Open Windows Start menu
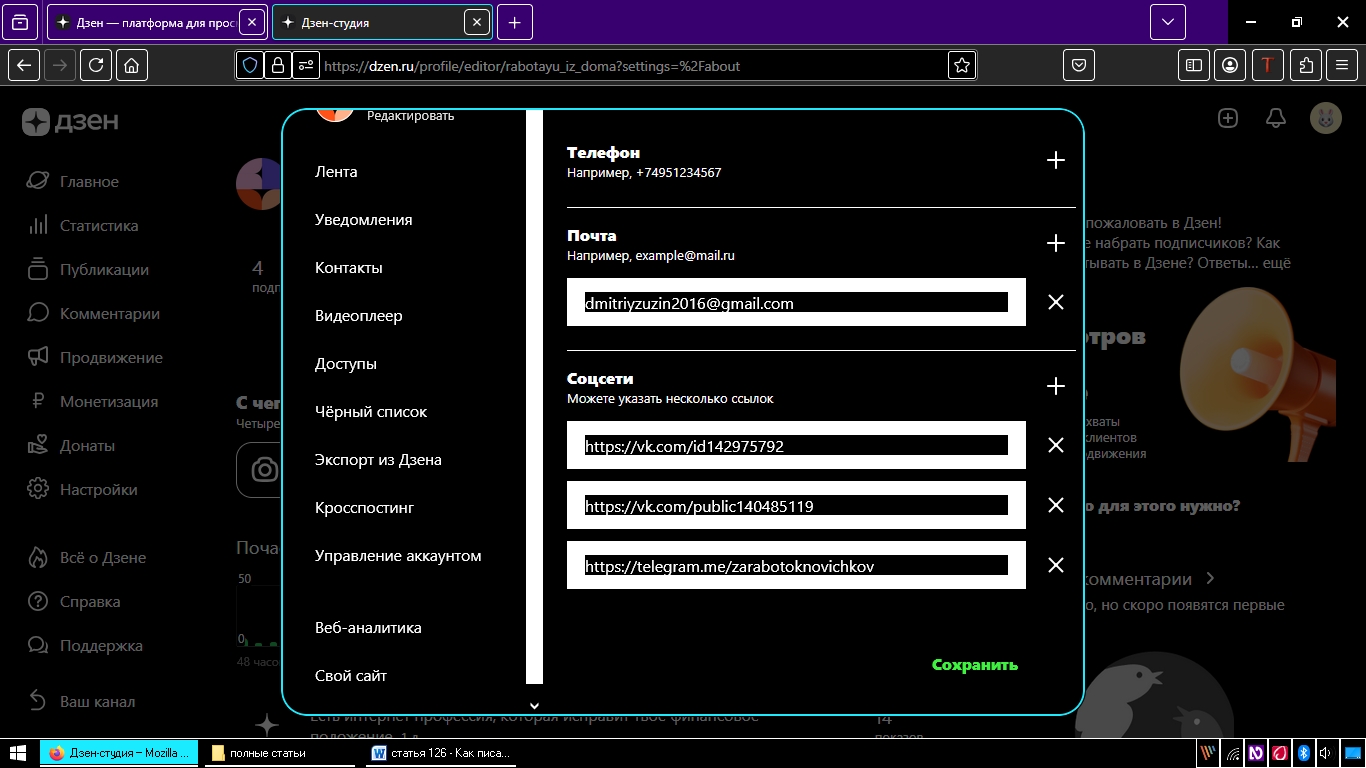This screenshot has height=768, width=1366. pyautogui.click(x=18, y=753)
